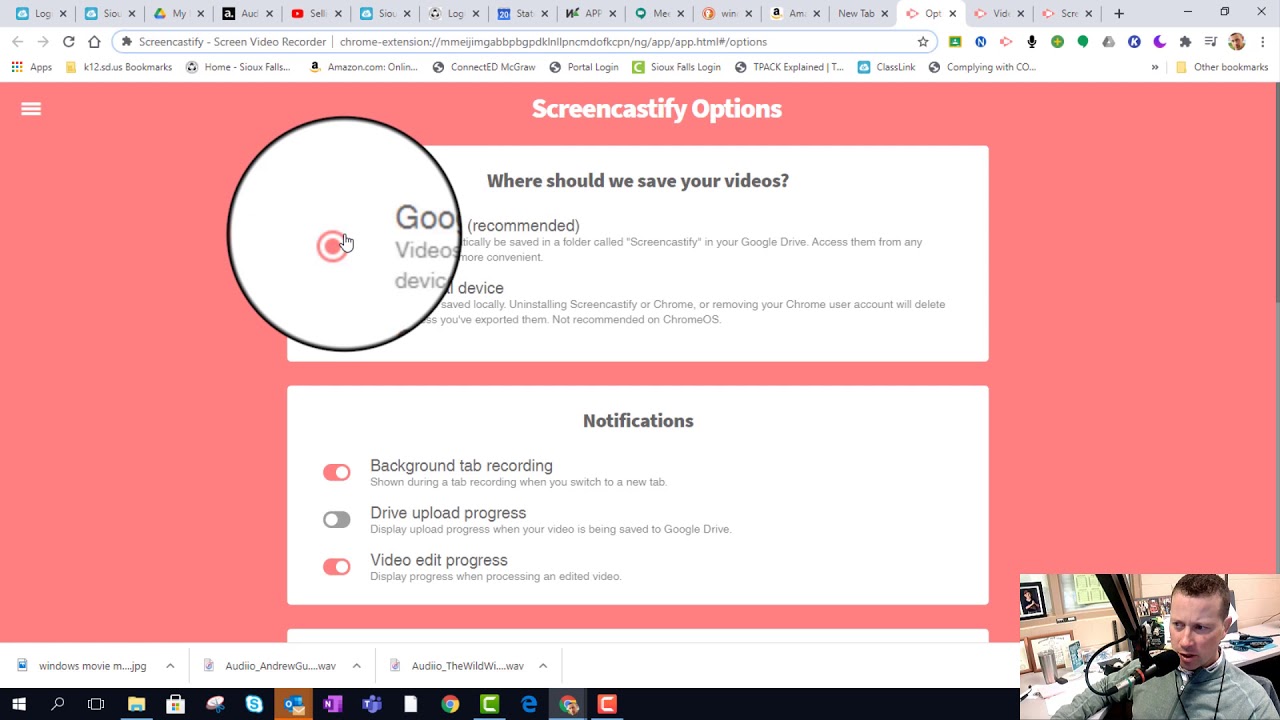Open the Sioux Falls Login bookmark
The height and width of the screenshot is (720, 1280).
(676, 67)
